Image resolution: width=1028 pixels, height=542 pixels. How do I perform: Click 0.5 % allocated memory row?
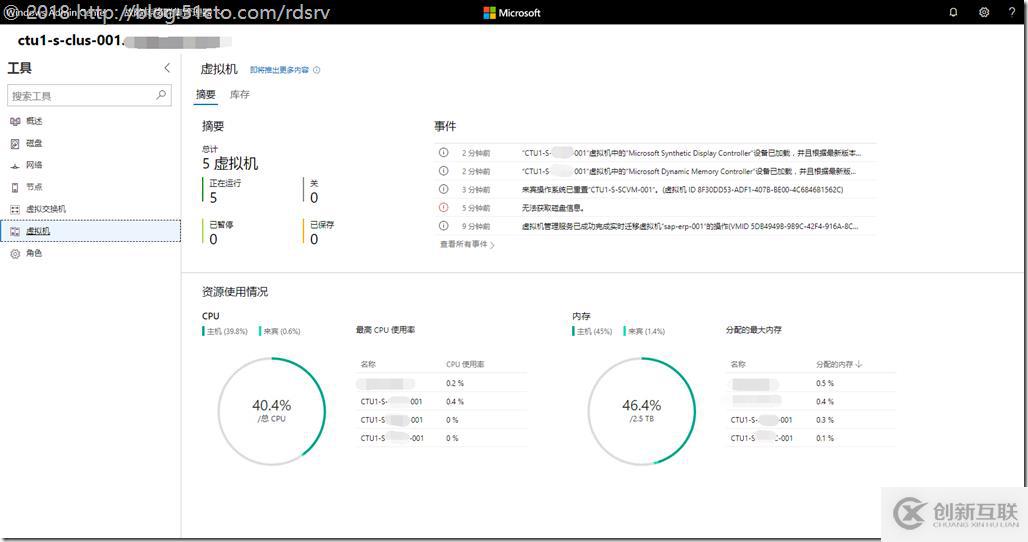pyautogui.click(x=812, y=383)
